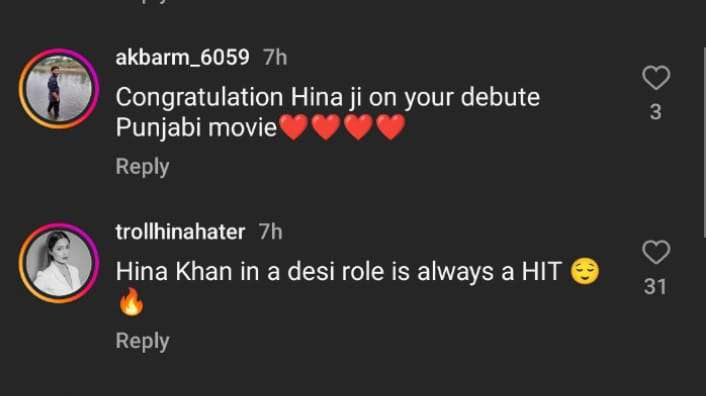Screen dimensions: 706x396
Task: Open akbarm_6059's profile picture story
Action: pyautogui.click(x=59, y=89)
